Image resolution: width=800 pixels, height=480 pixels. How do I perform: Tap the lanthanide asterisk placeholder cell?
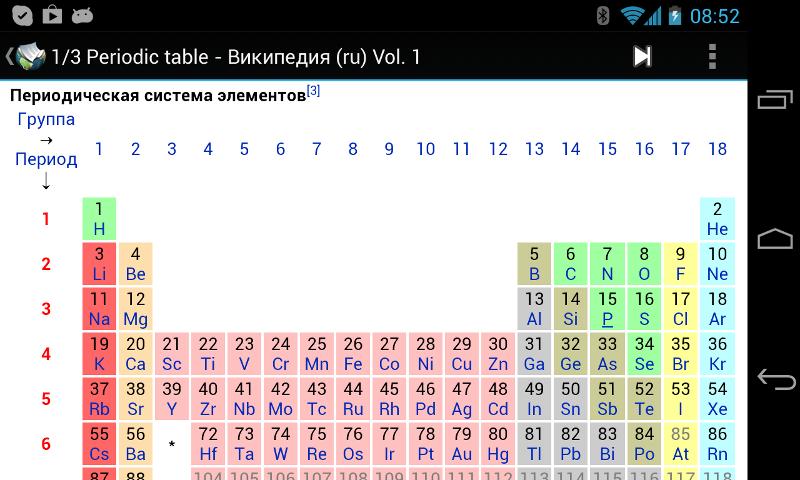pos(172,444)
